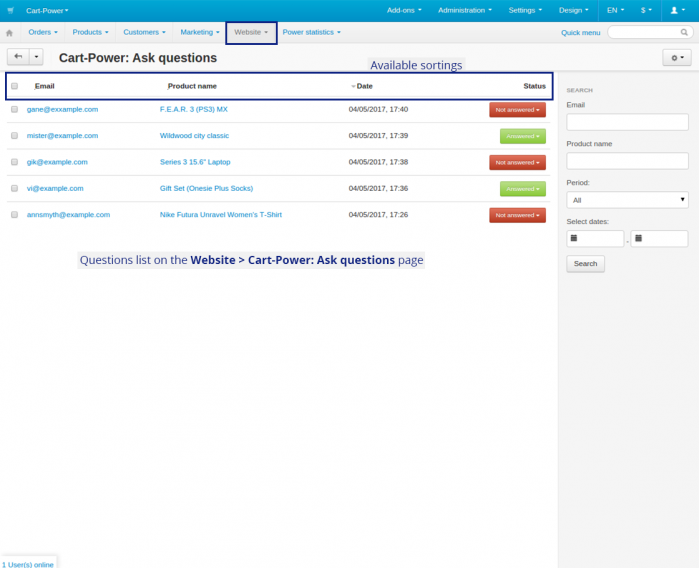Open the Settings menu
700x568 pixels.
click(x=525, y=10)
